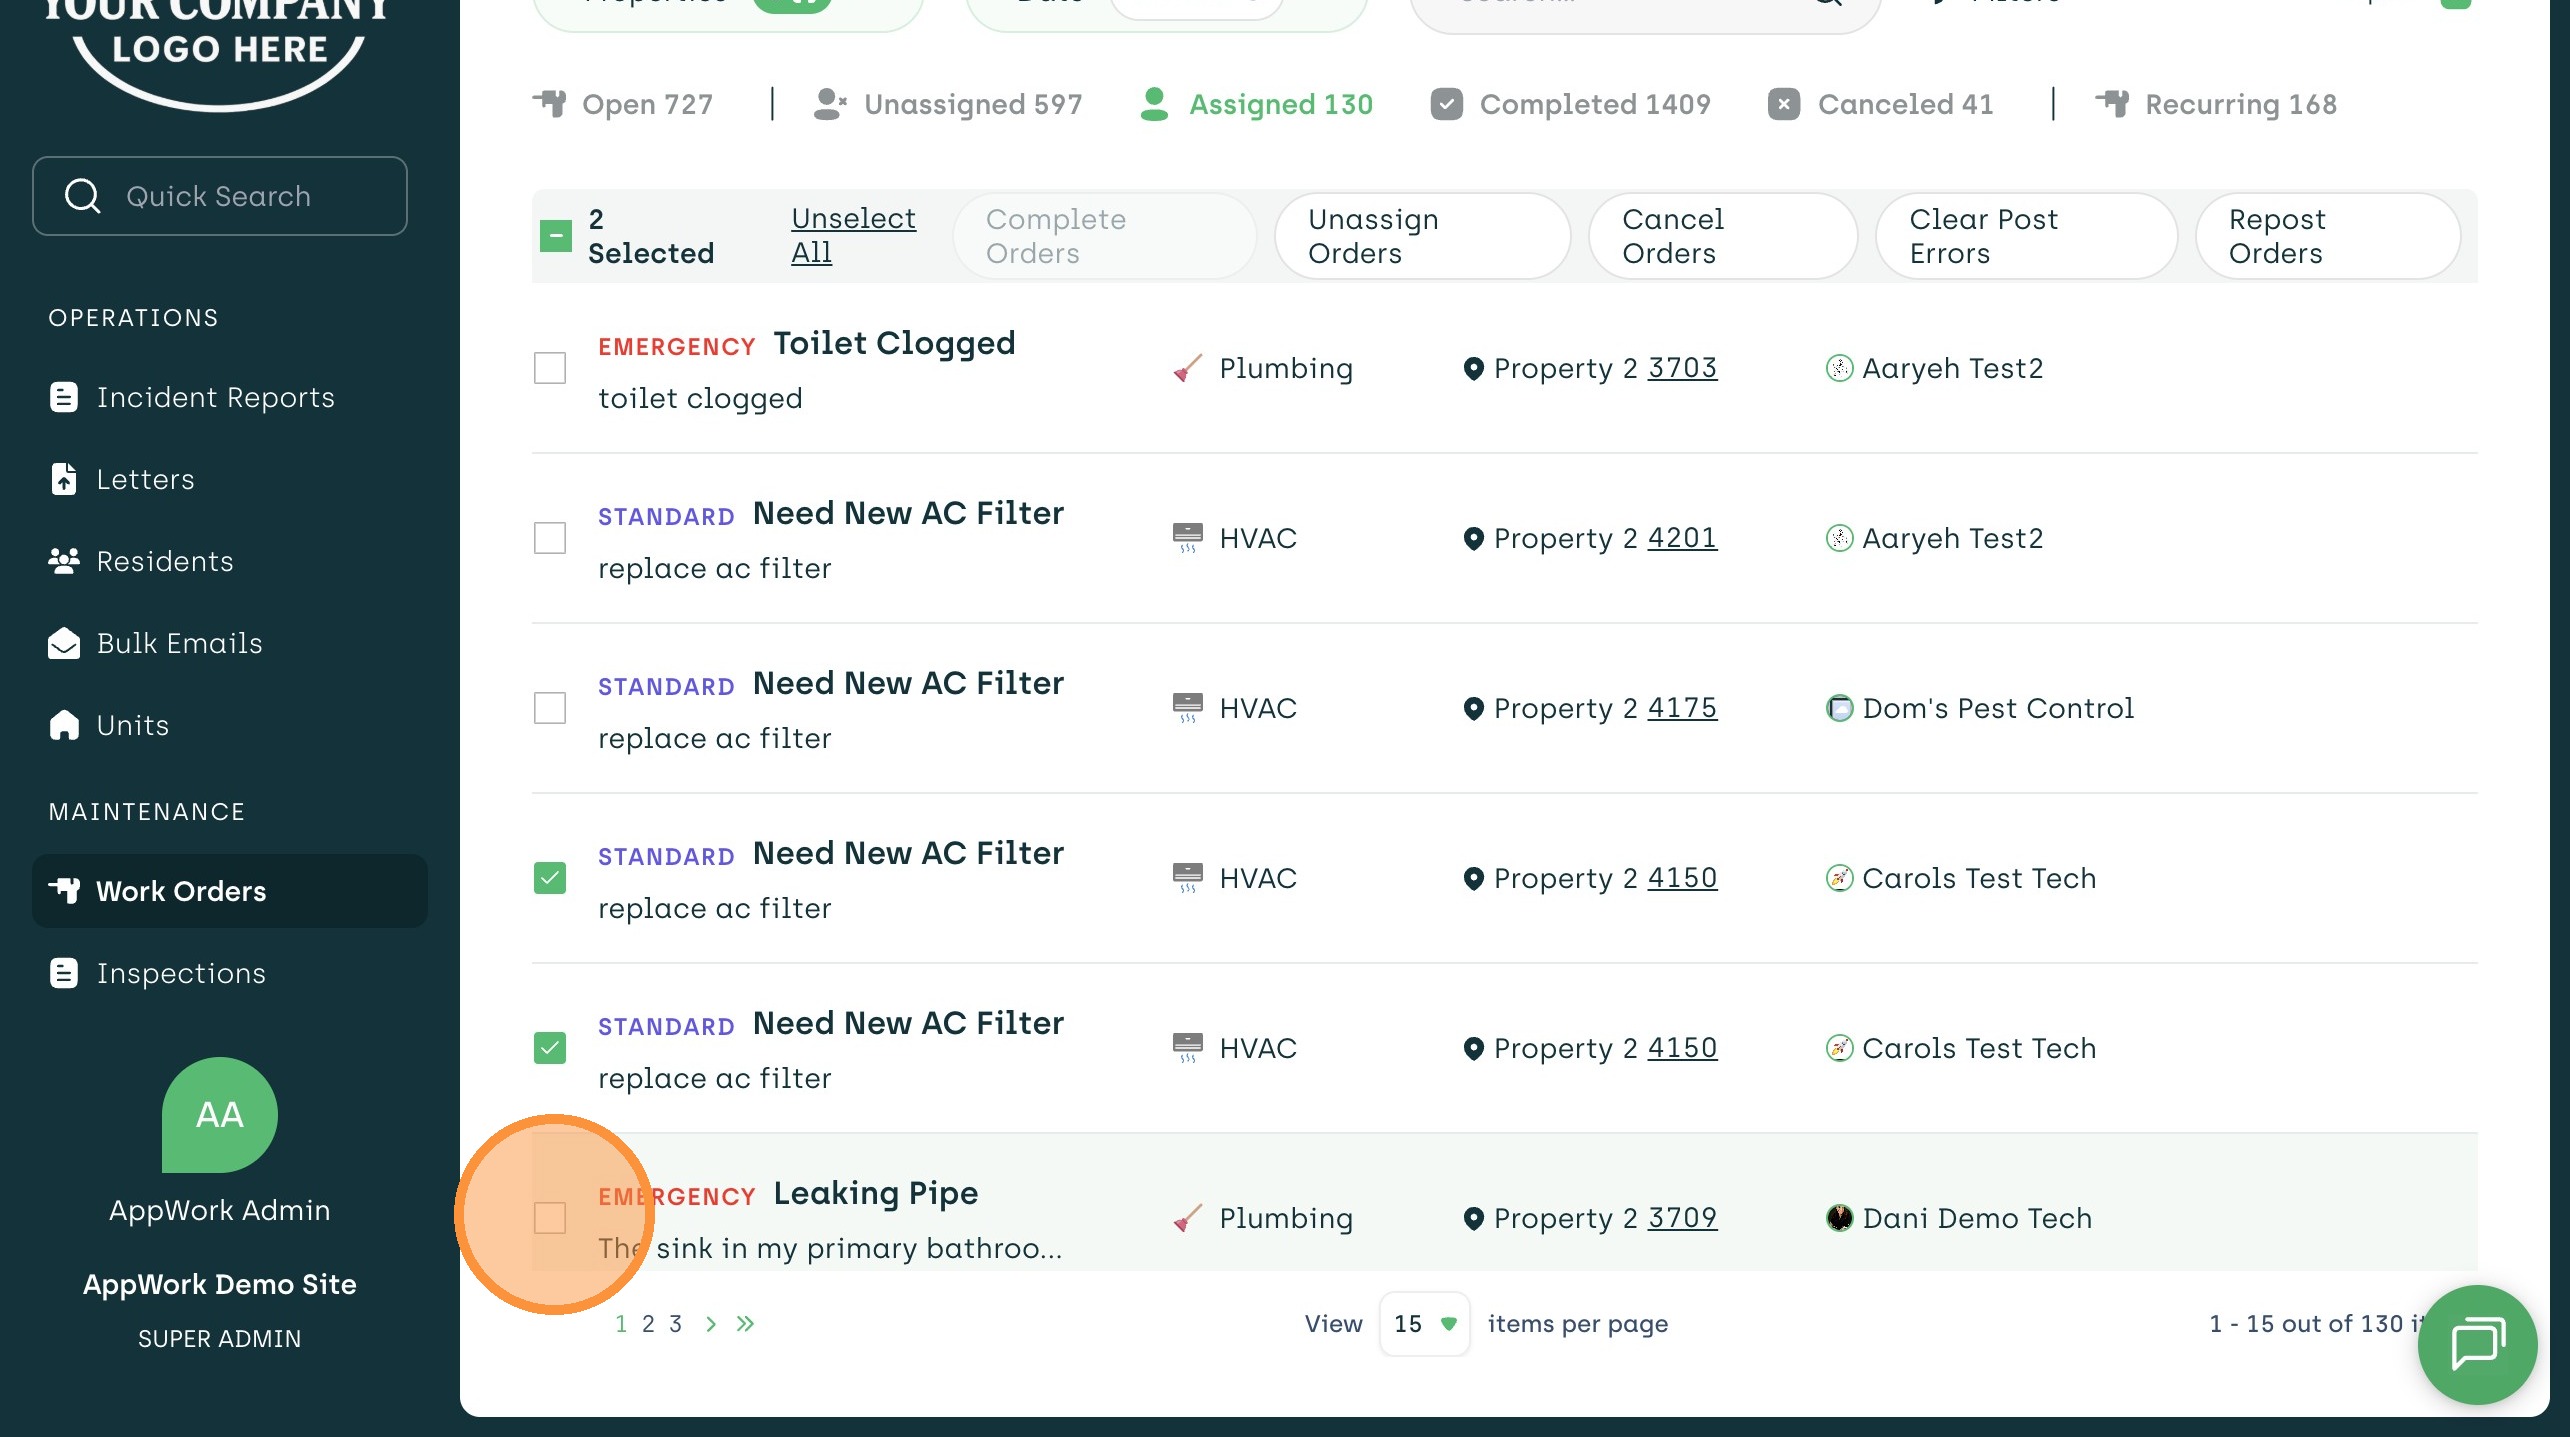
Task: Click the Unassign Orders button
Action: coord(1421,236)
